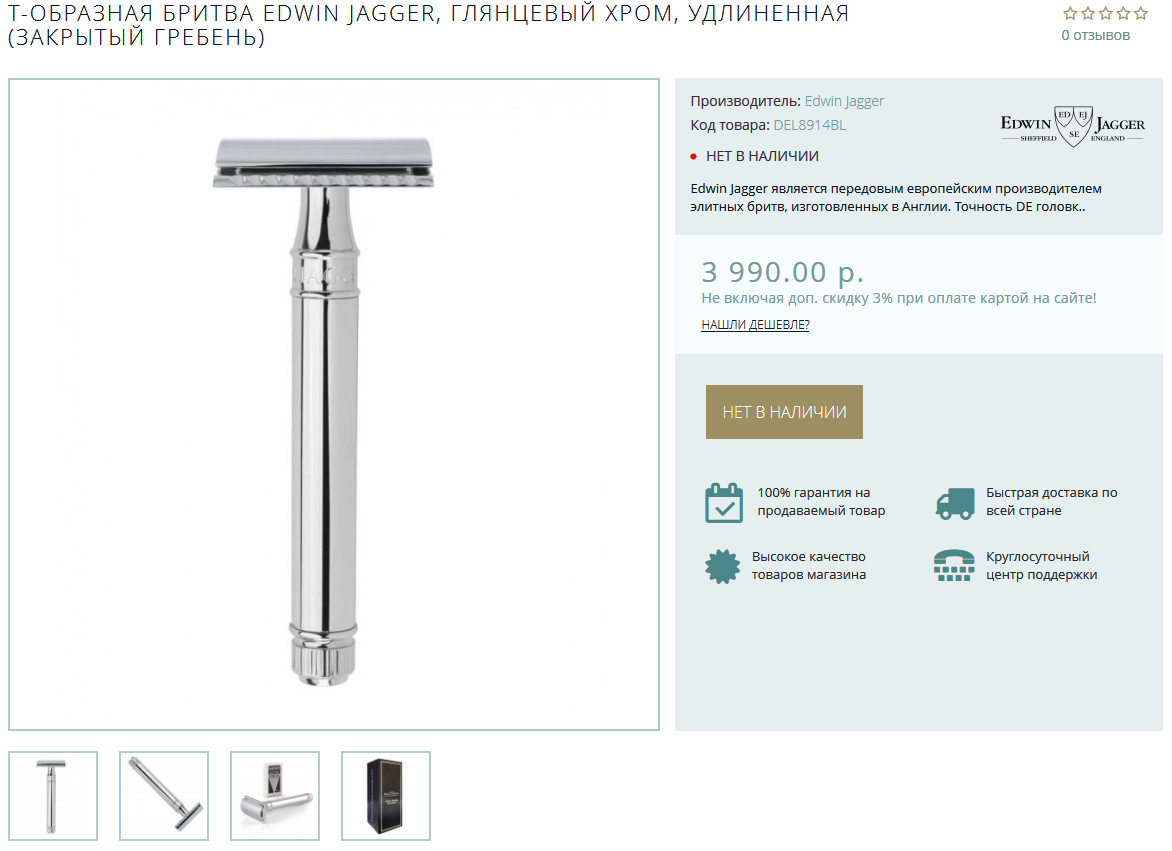Screen dimensions: 1172x851
Task: Click the delivery truck icon
Action: pos(954,504)
